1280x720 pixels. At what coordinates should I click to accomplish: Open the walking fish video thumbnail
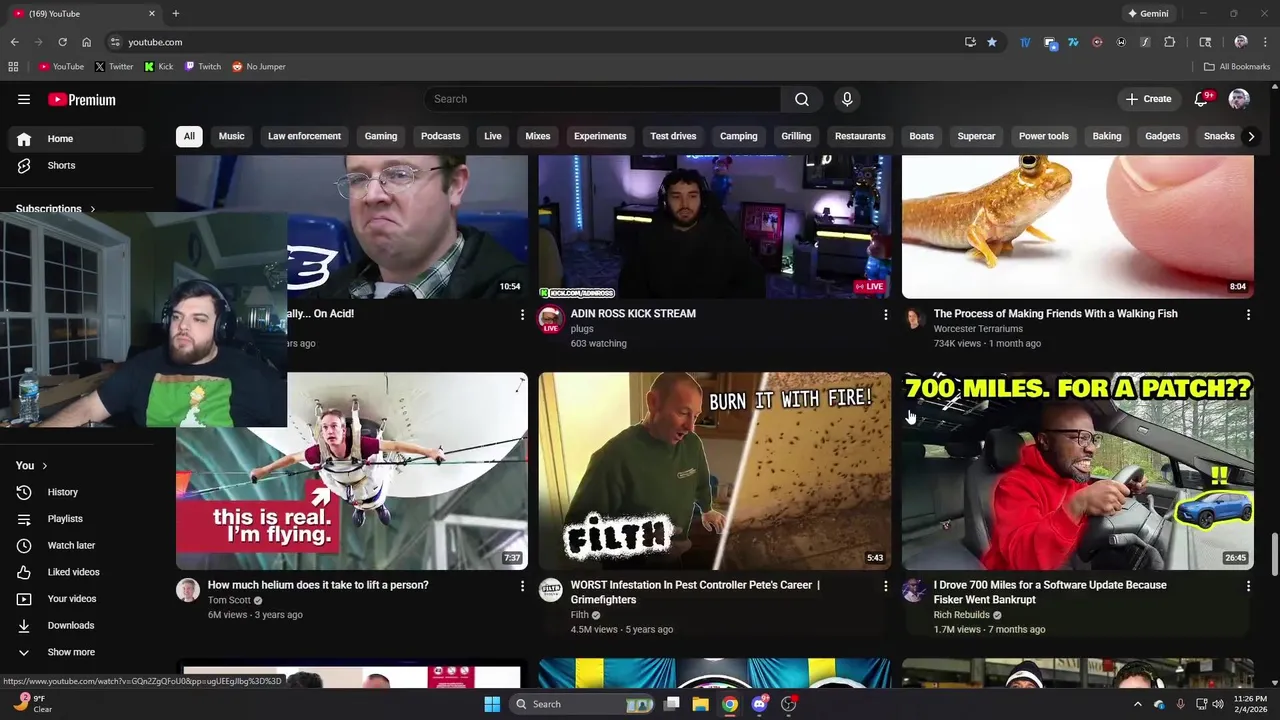tap(1078, 227)
